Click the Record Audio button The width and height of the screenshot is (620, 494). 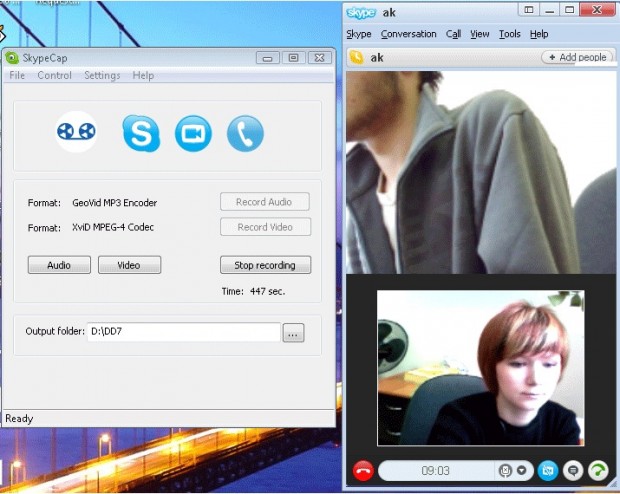click(265, 202)
